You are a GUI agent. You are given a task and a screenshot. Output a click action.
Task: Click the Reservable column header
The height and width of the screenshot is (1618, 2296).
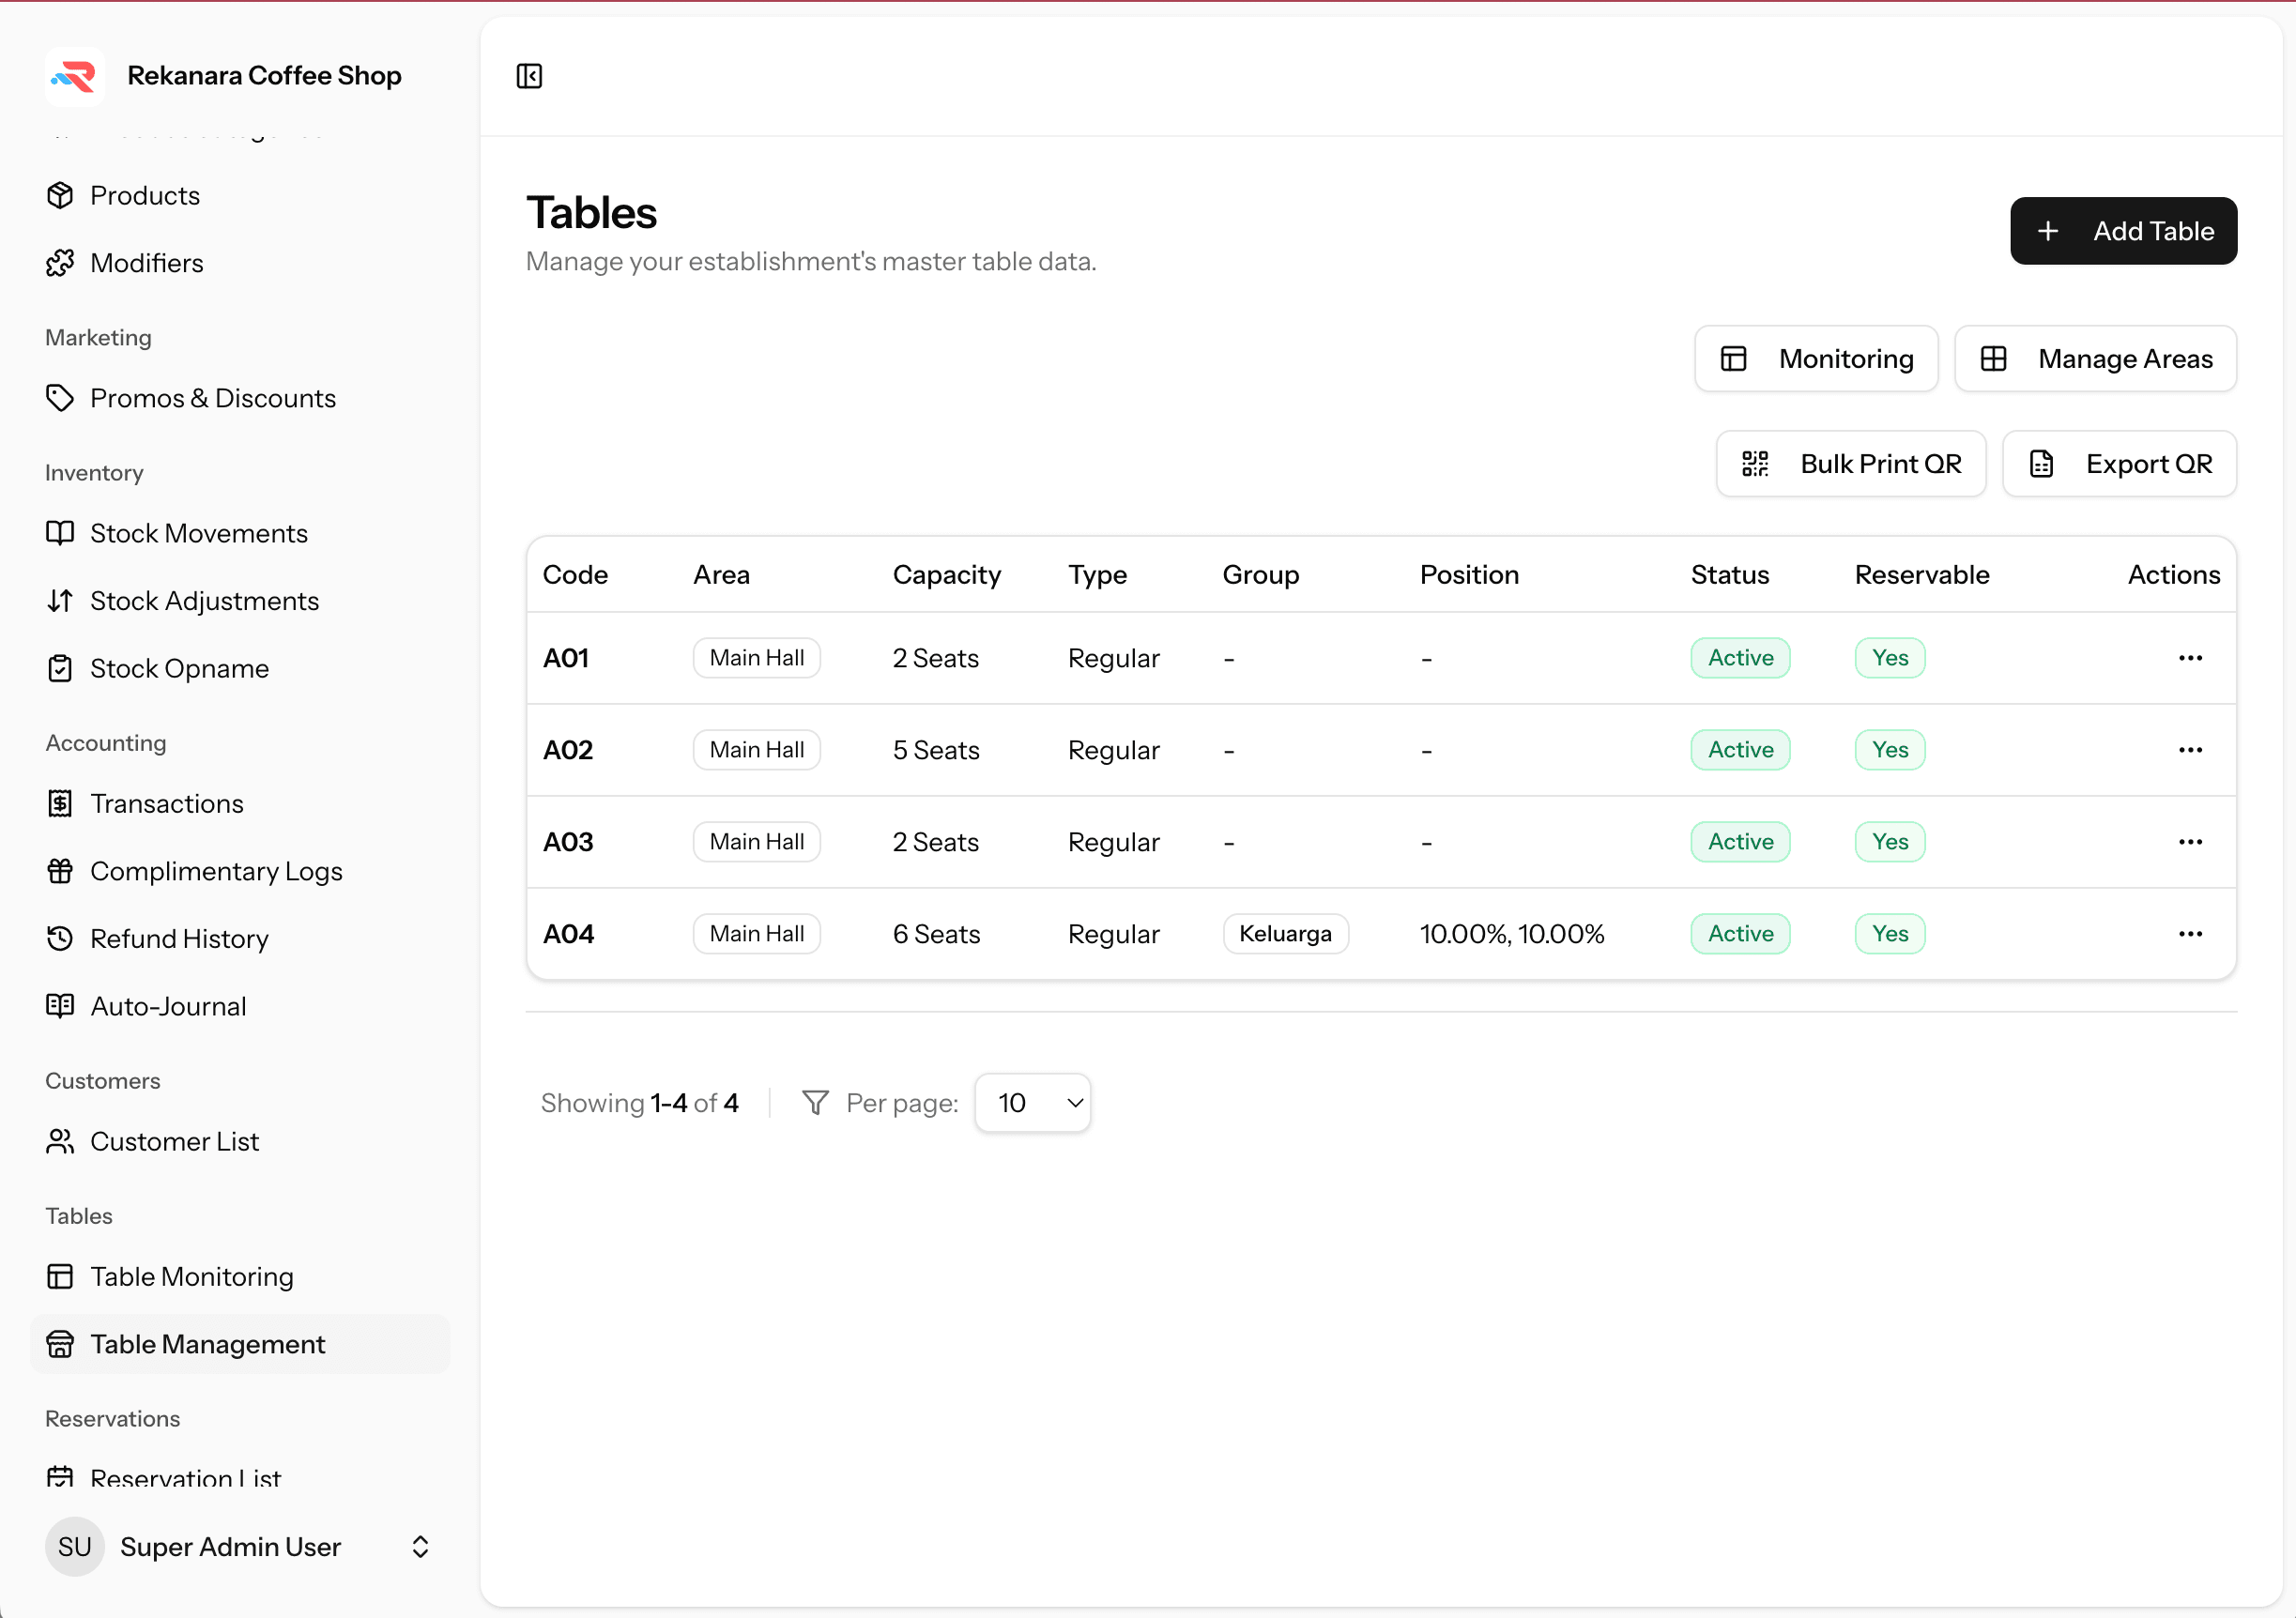click(1921, 575)
